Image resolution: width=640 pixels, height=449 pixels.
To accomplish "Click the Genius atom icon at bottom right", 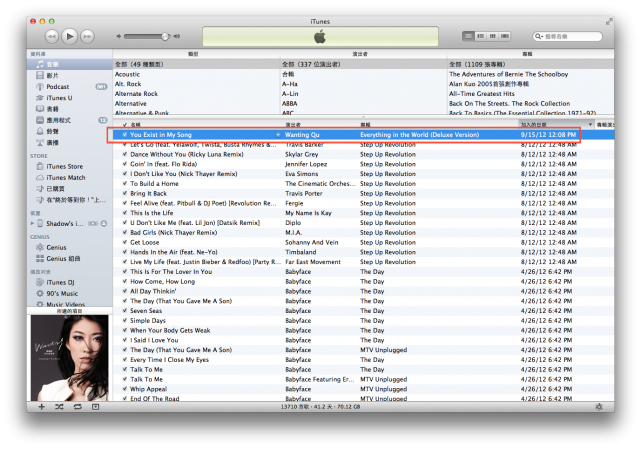I will (x=599, y=407).
